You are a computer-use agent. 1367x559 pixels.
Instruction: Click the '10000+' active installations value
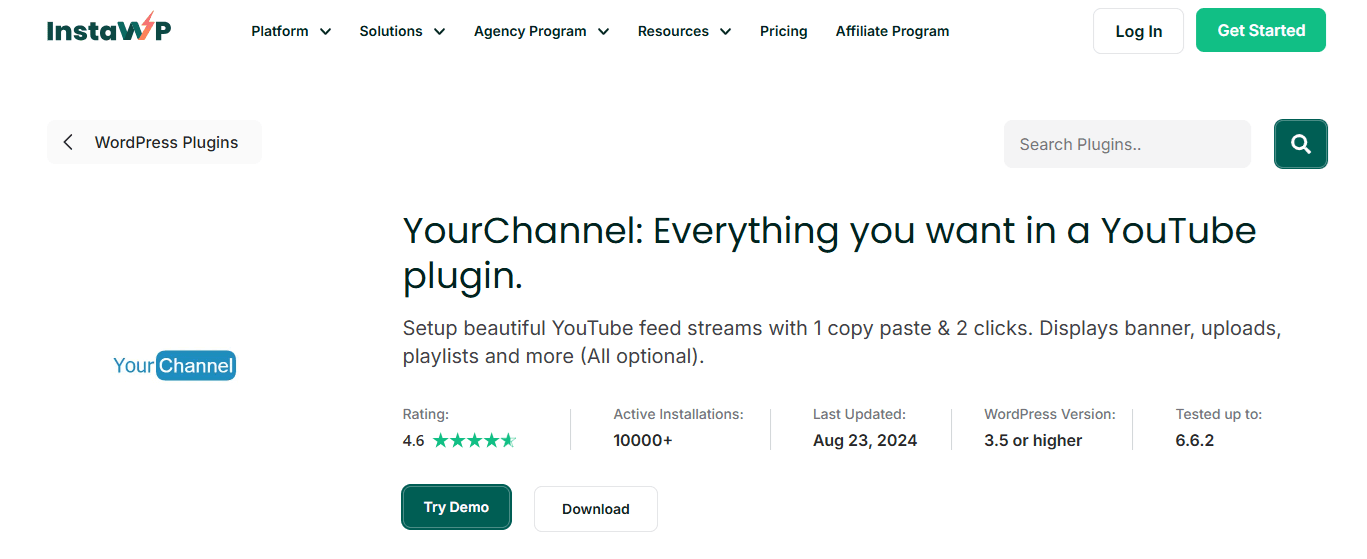pyautogui.click(x=643, y=440)
